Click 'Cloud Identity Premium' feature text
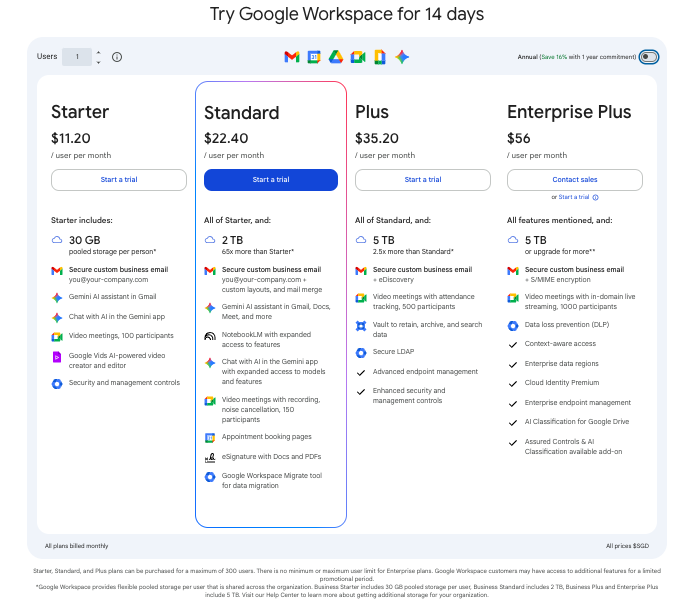The width and height of the screenshot is (688, 601). click(562, 383)
